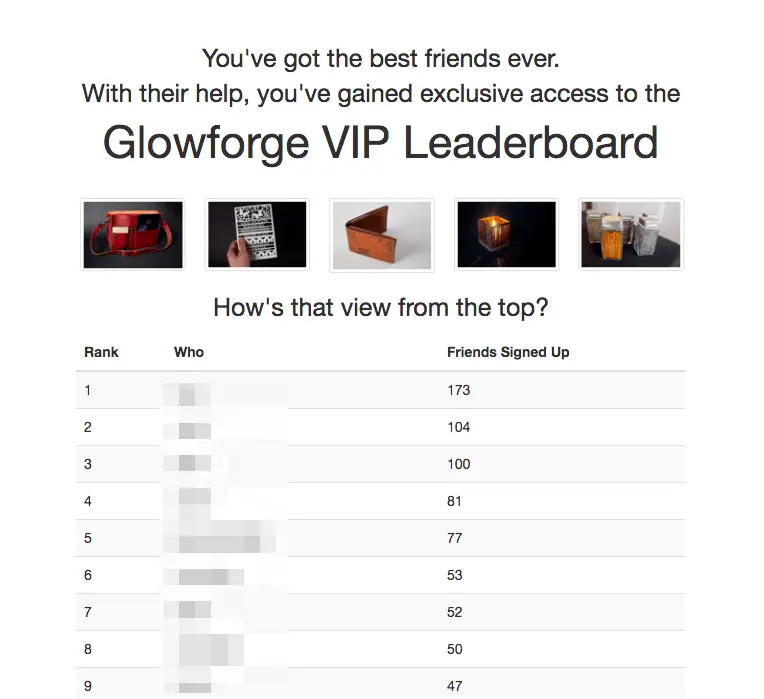
Task: Open the engraved glass jars thumbnail
Action: 630,235
